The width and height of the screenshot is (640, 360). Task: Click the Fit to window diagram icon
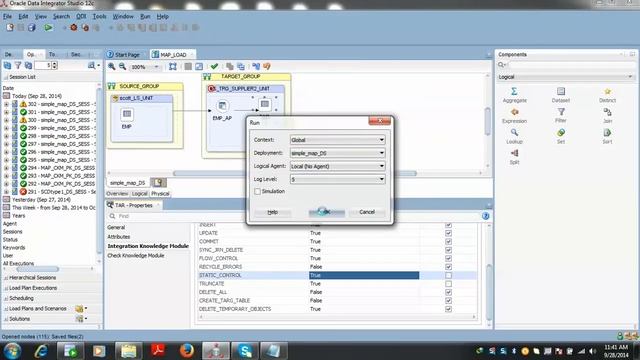tap(173, 67)
